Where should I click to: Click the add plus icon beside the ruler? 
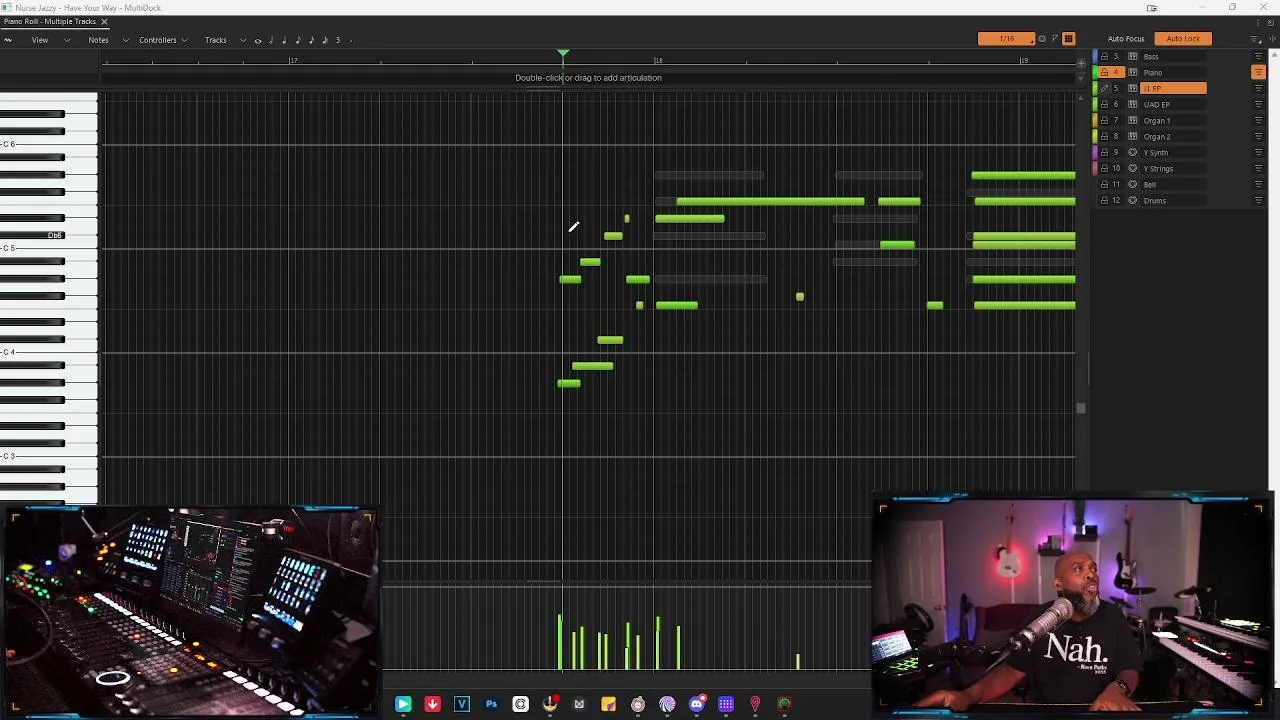tap(1081, 63)
